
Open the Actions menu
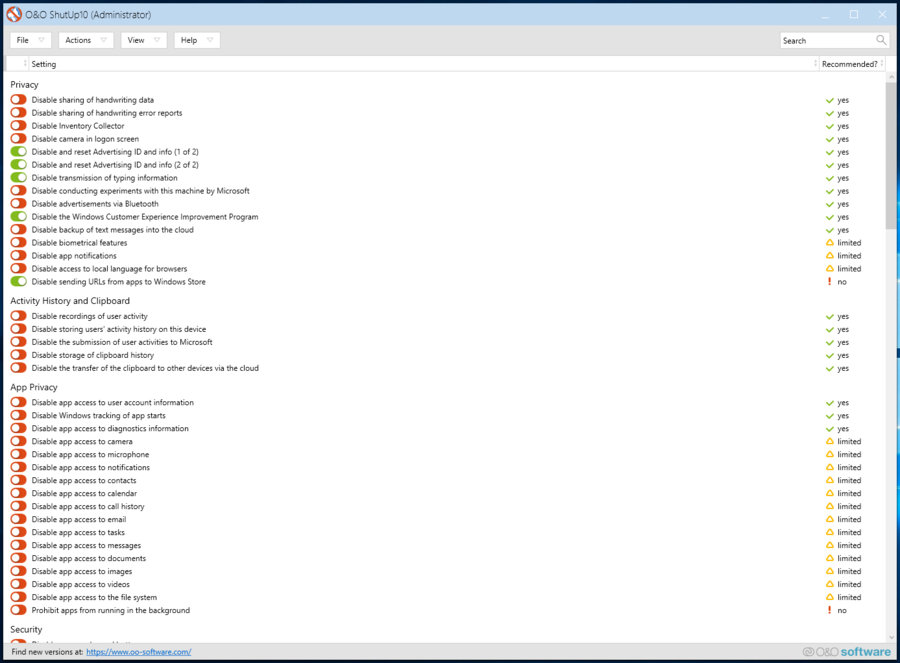[86, 40]
